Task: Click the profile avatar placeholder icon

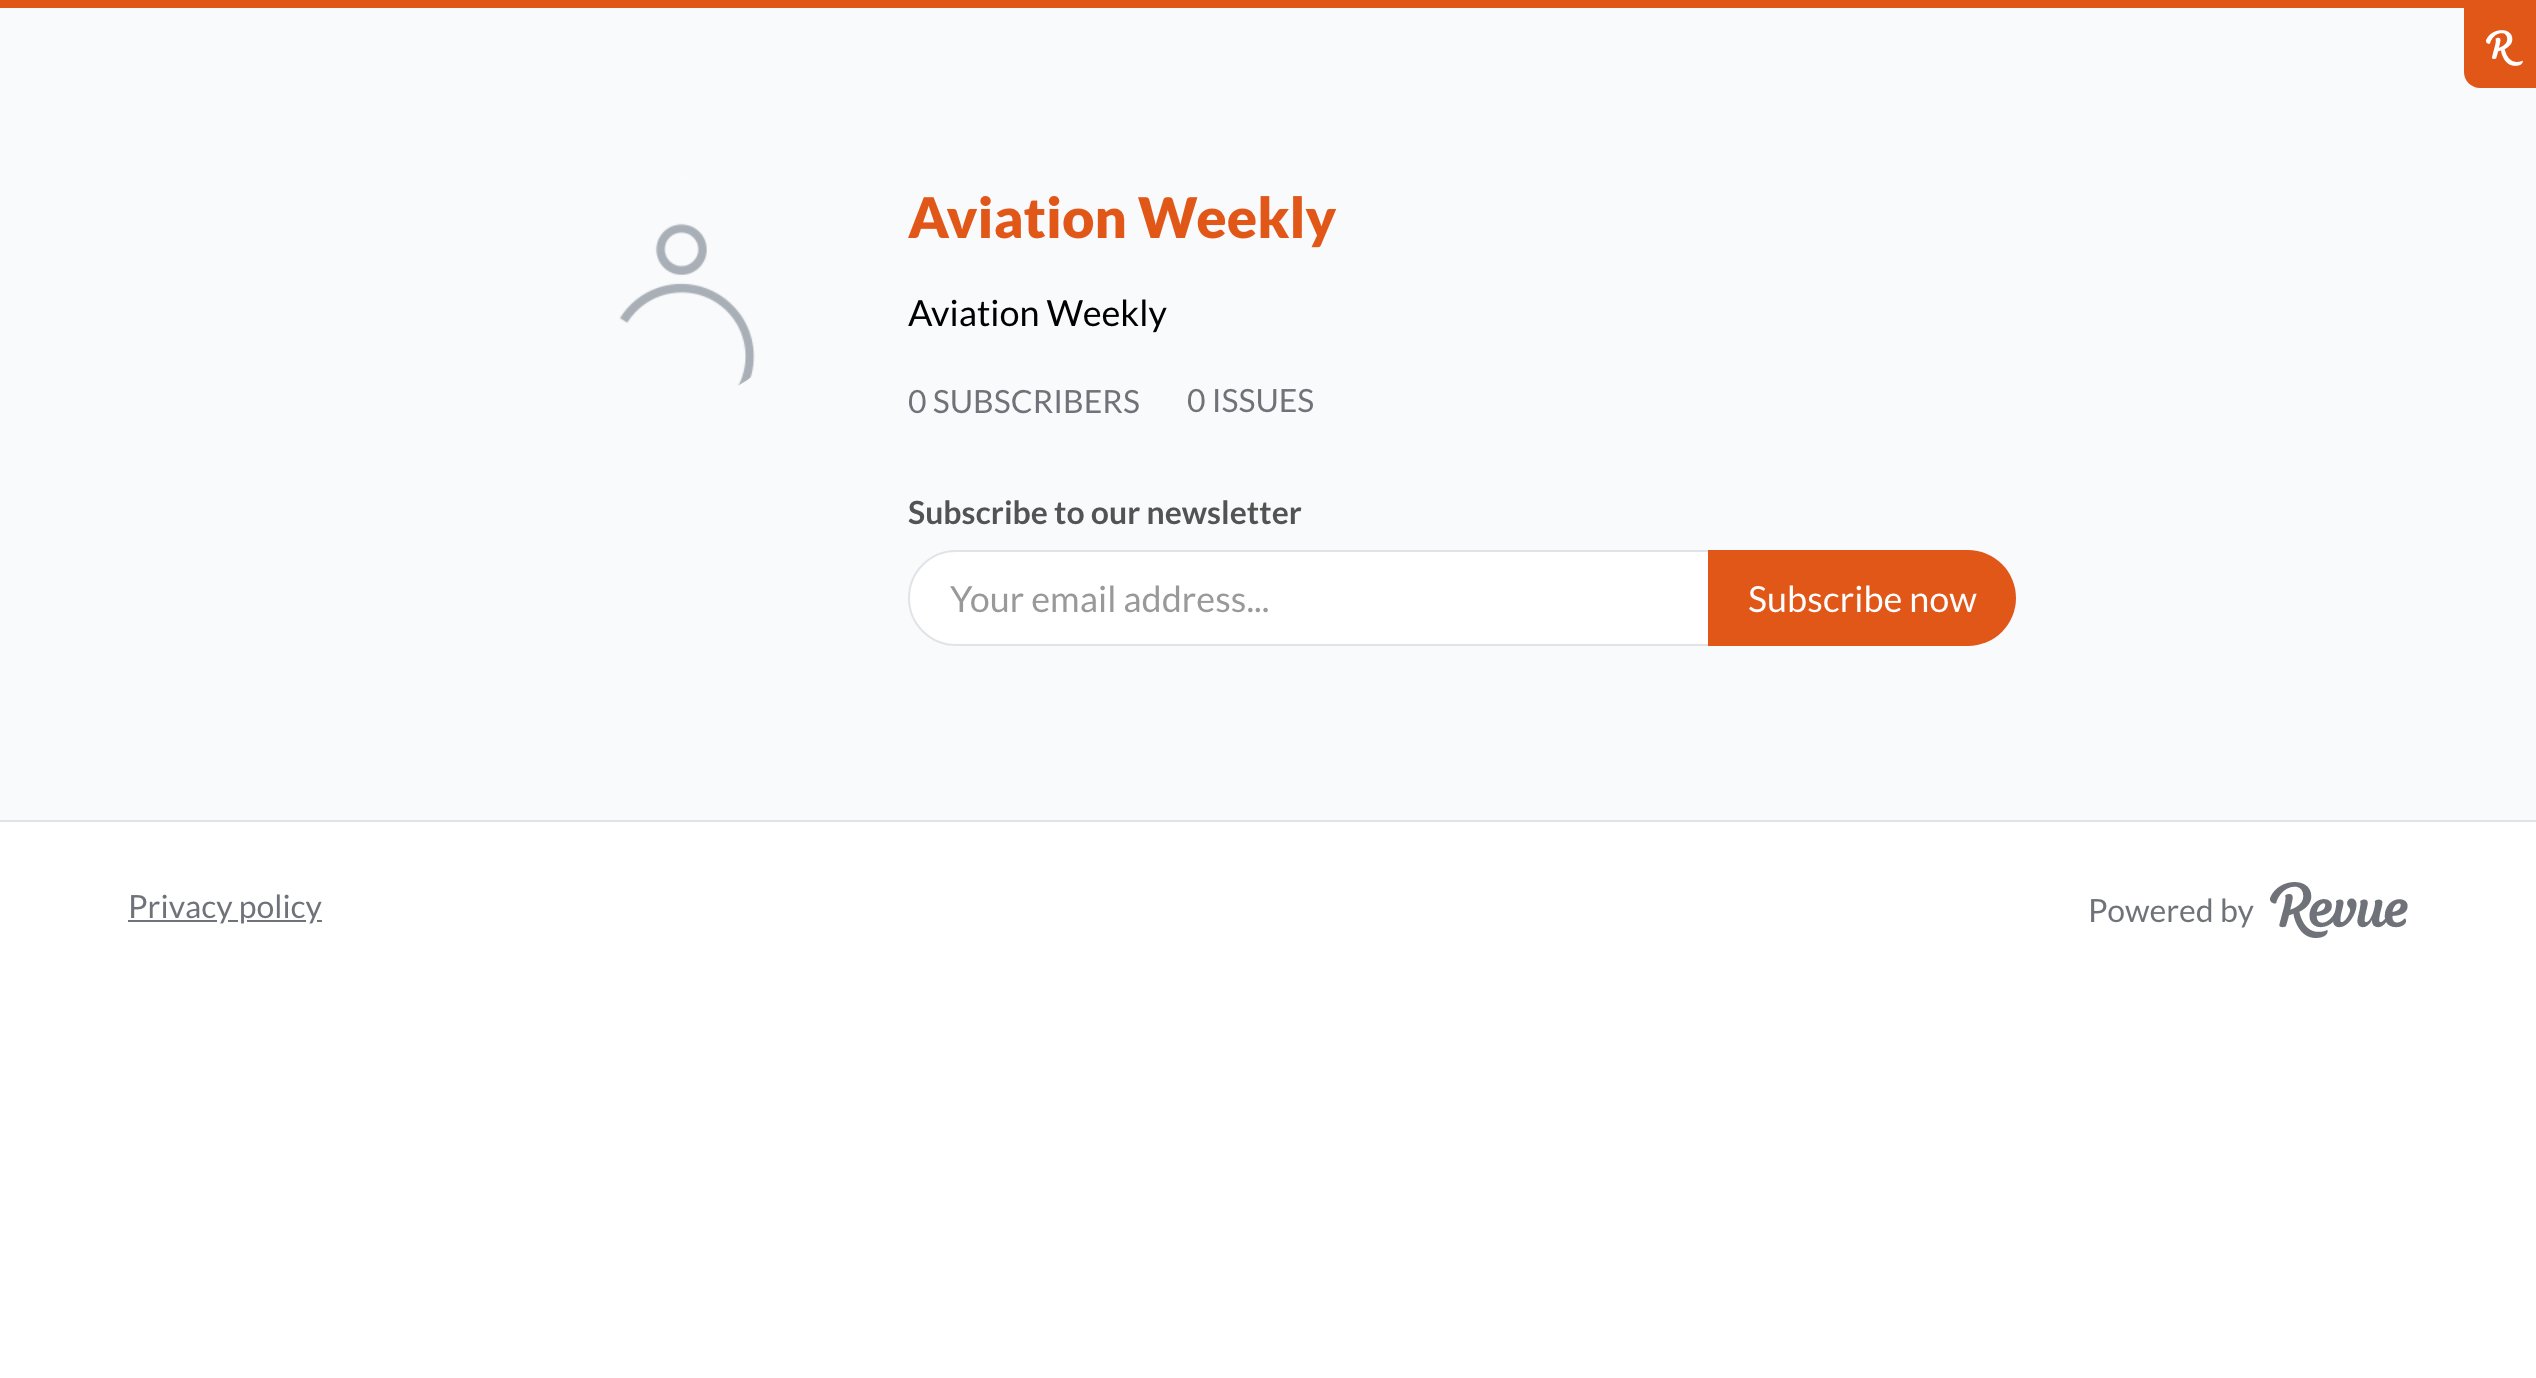Action: click(687, 304)
